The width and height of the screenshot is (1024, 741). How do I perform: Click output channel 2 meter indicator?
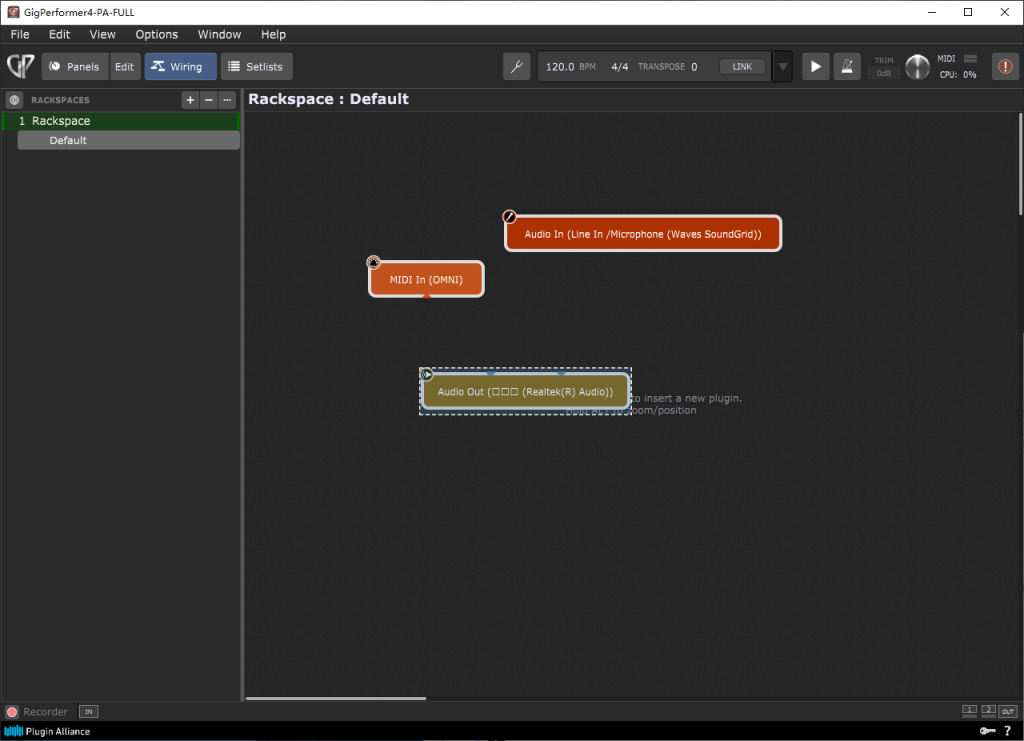tap(988, 710)
